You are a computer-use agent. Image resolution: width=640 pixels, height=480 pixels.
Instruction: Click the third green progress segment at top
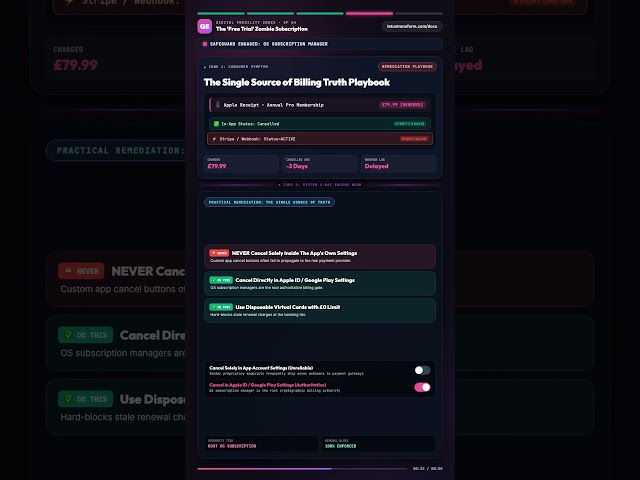[x=320, y=13]
